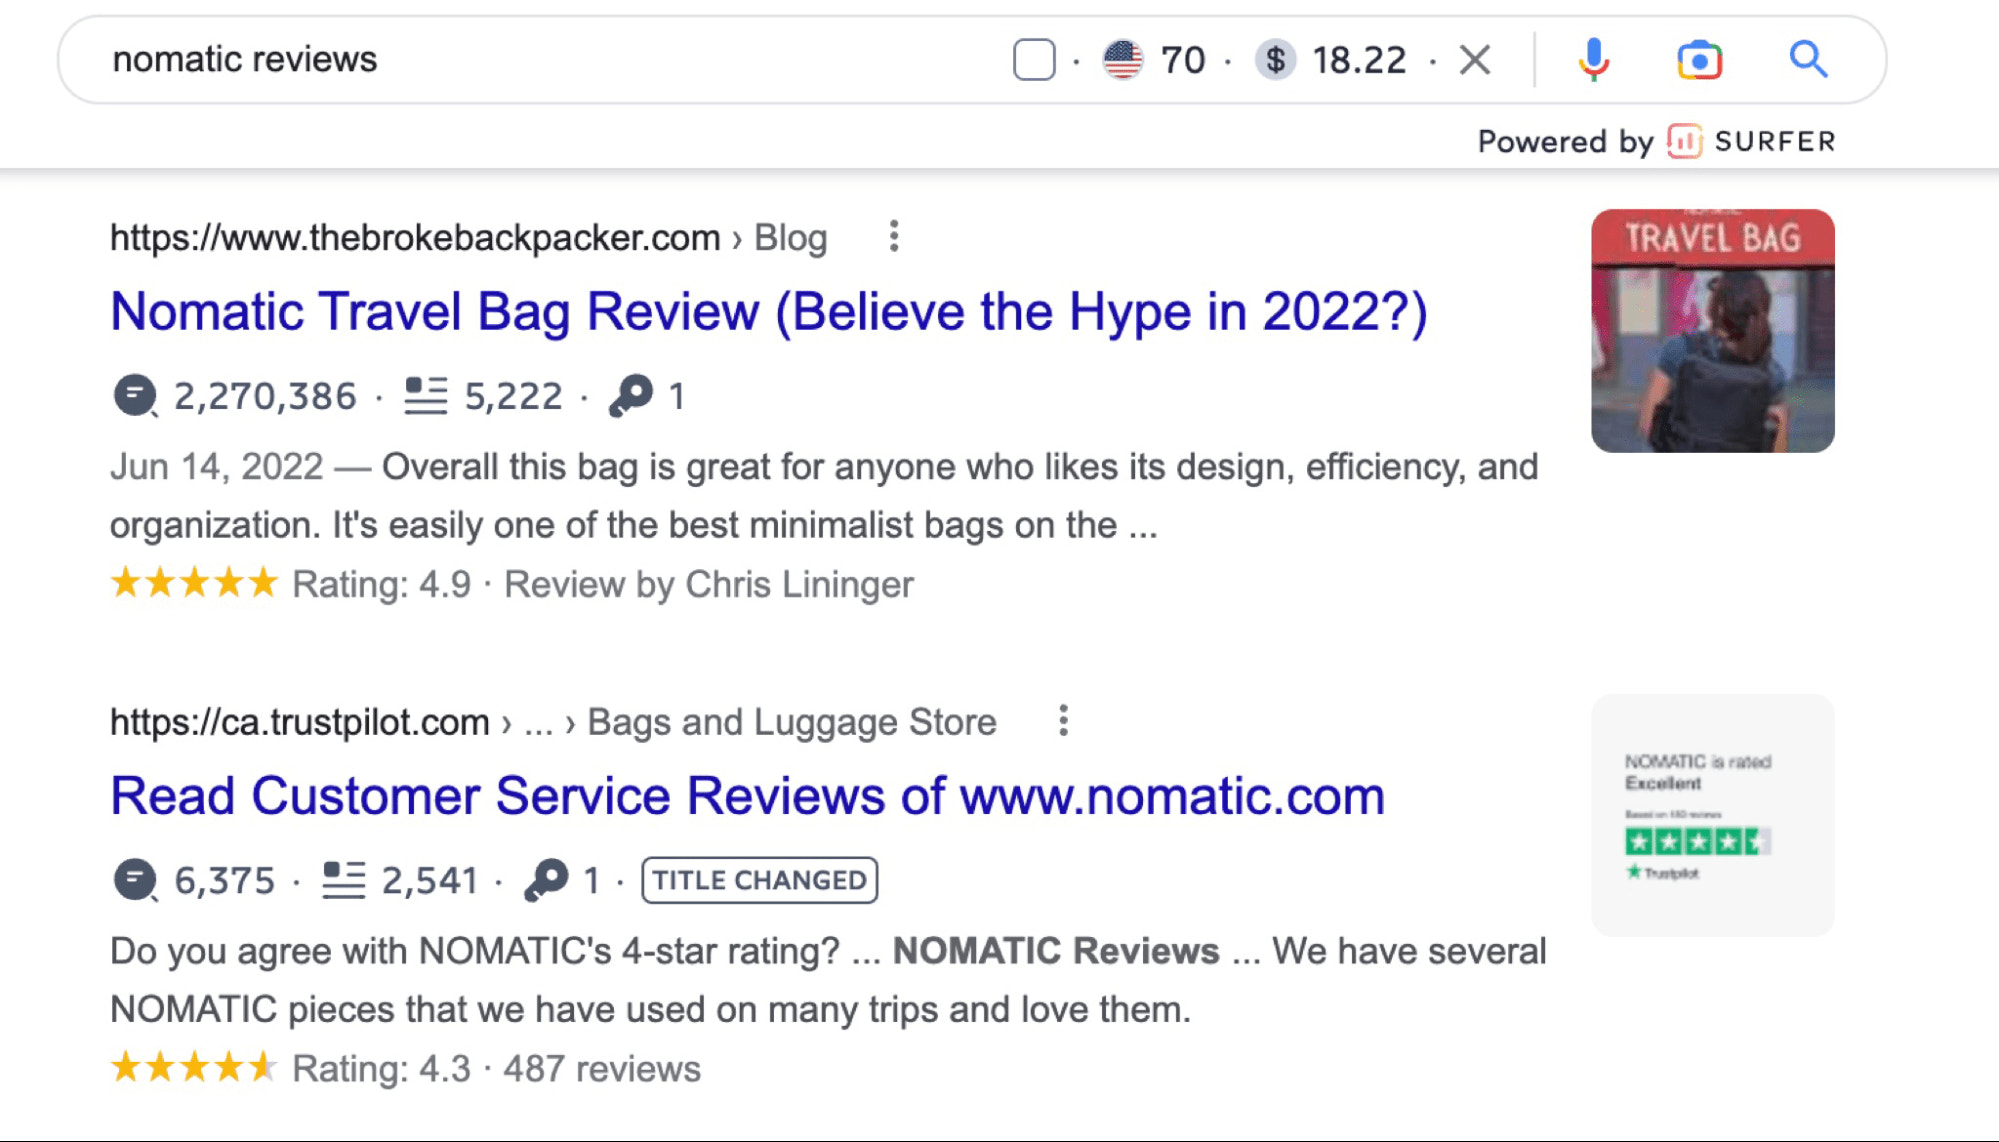Click the TITLE CHANGED badge
Viewport: 1999px width, 1142px height.
(x=758, y=879)
